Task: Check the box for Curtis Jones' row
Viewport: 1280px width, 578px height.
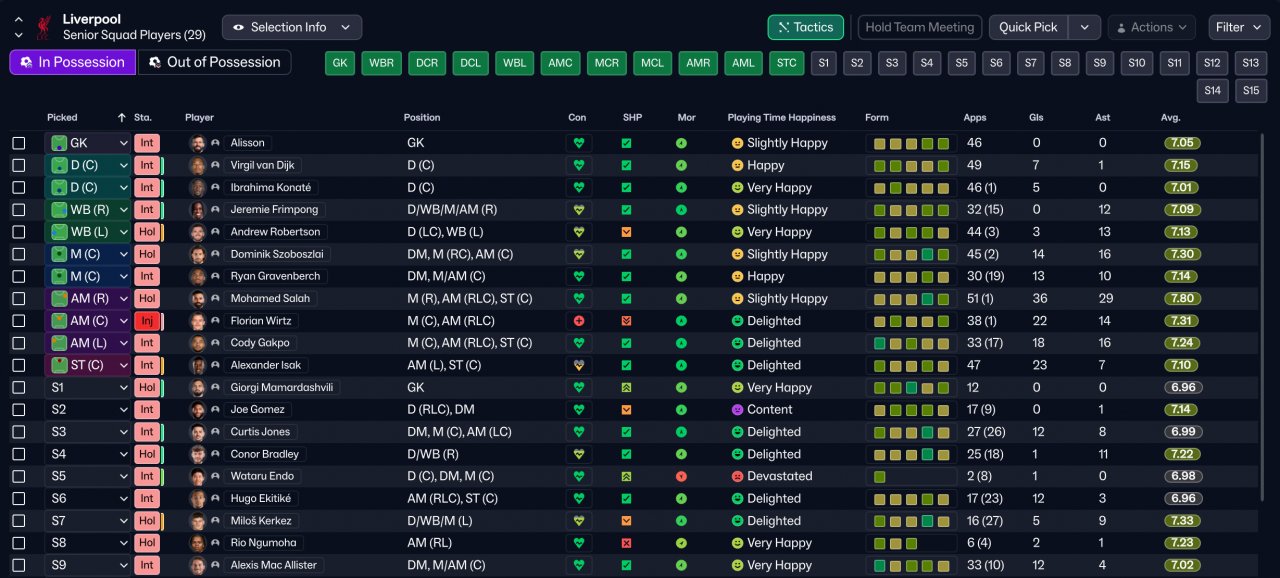Action: (x=19, y=432)
